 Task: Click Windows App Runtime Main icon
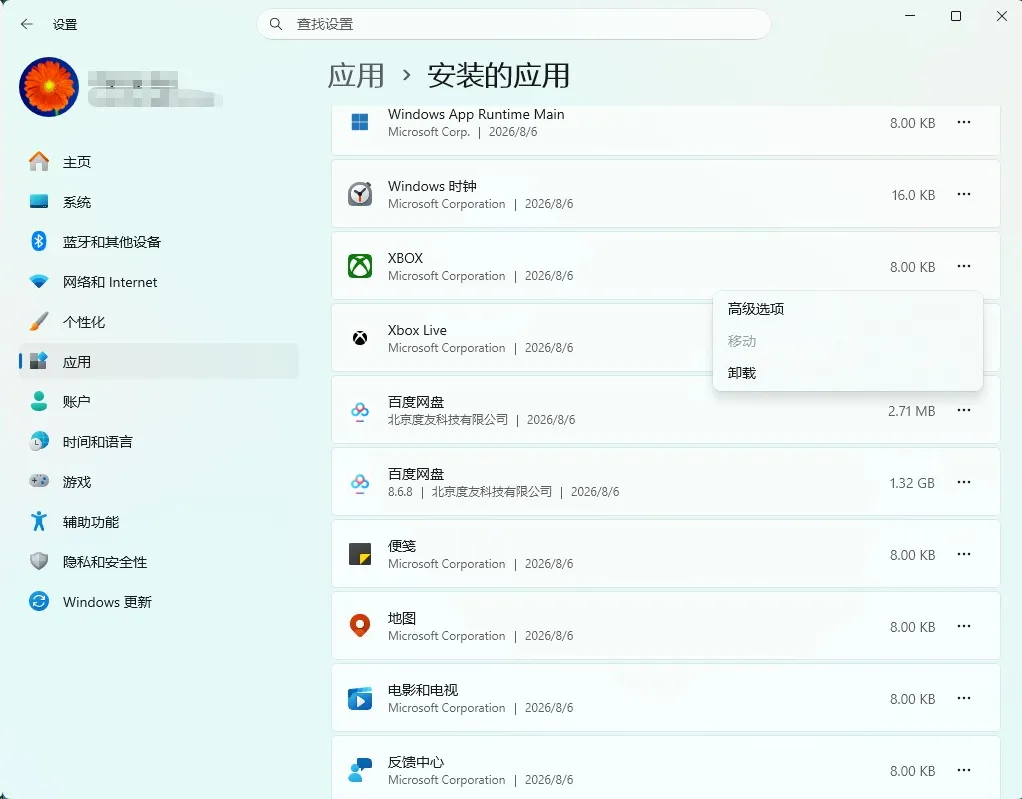click(360, 122)
